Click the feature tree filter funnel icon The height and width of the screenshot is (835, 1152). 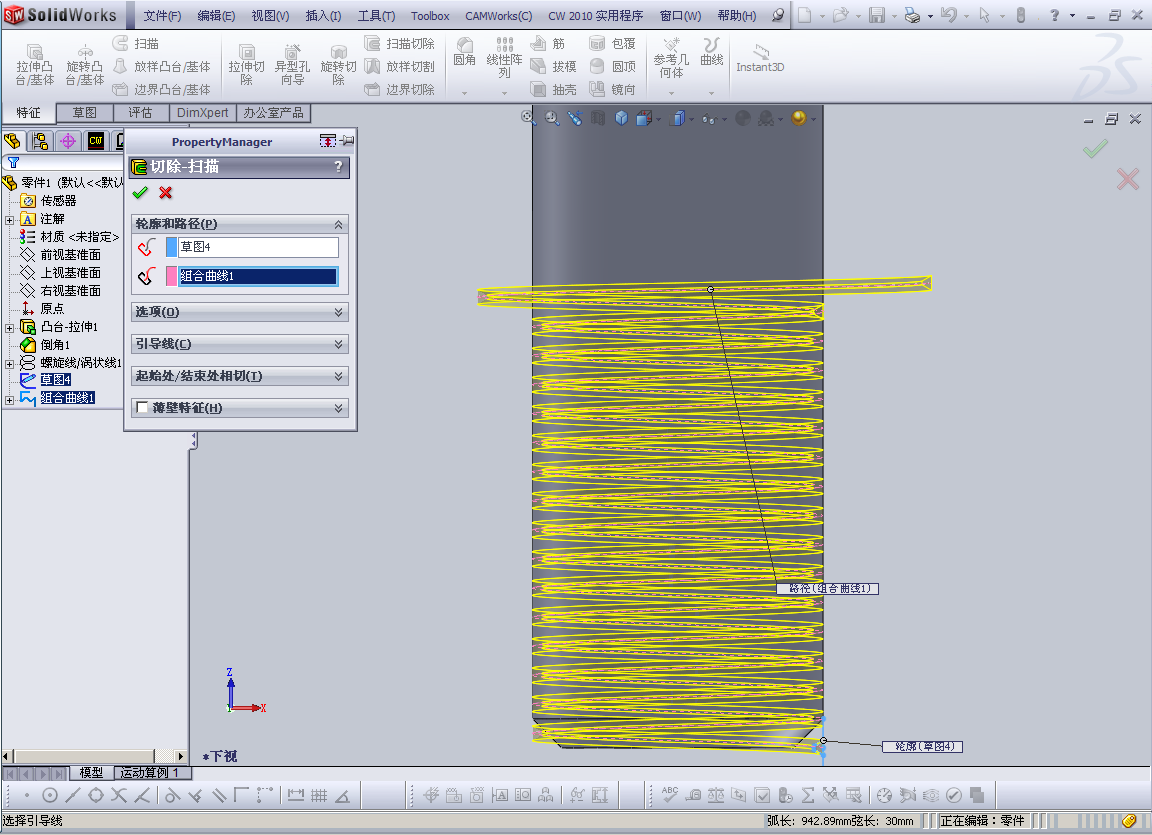click(13, 162)
